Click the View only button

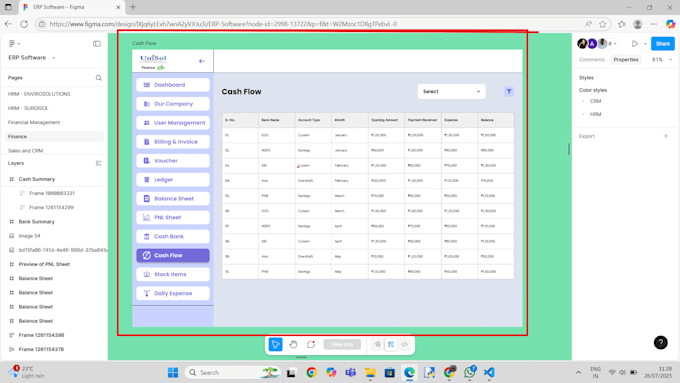342,344
